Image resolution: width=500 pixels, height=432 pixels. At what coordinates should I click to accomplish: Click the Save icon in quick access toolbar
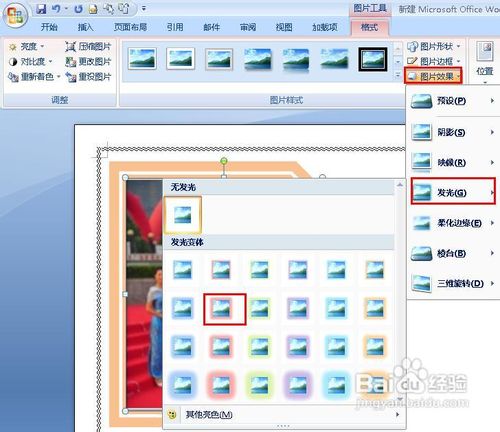point(41,9)
